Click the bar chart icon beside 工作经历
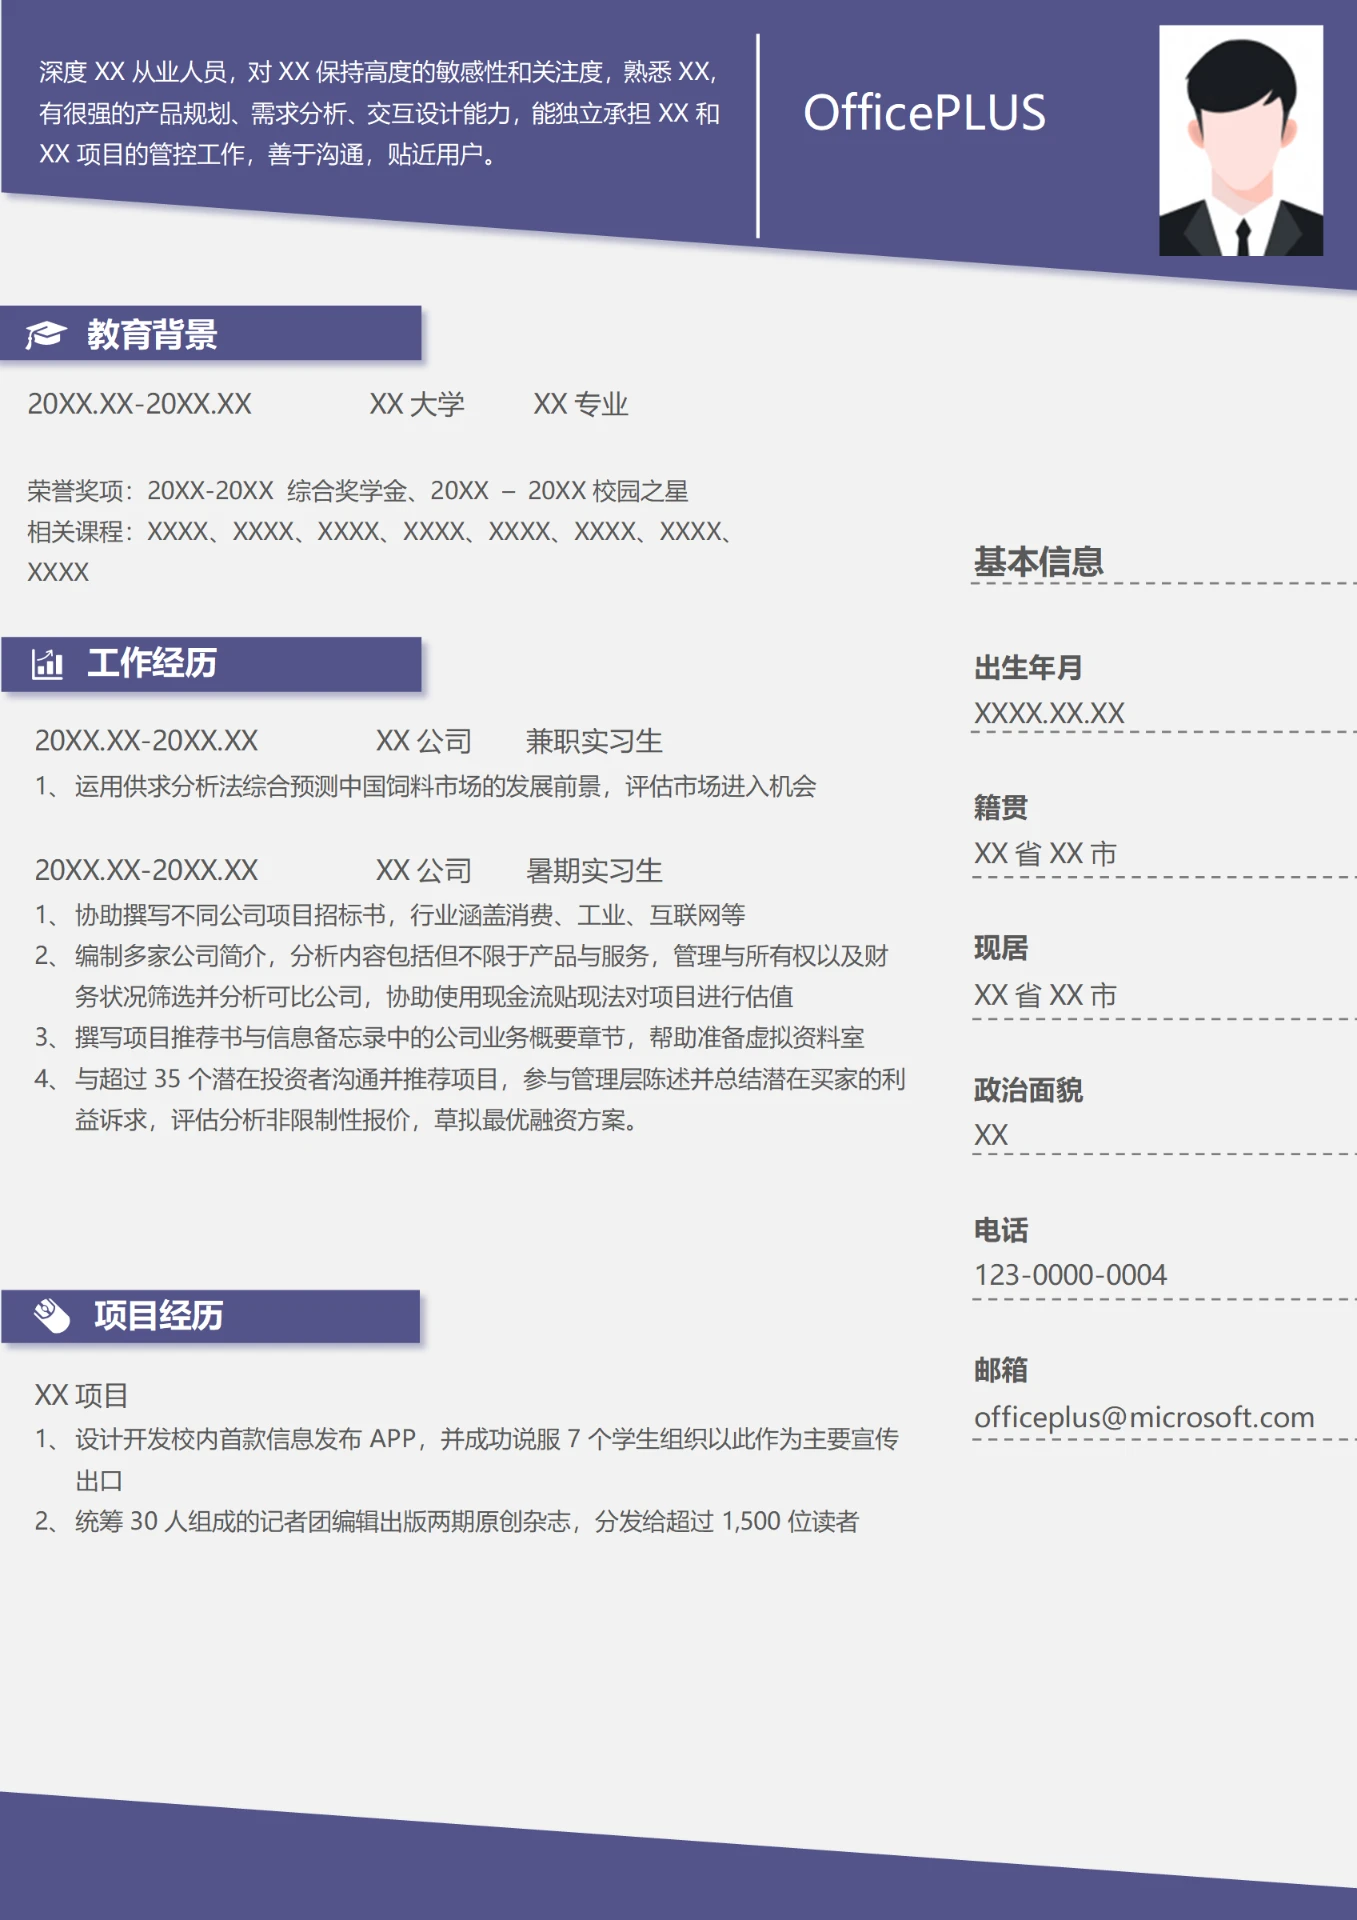Image resolution: width=1357 pixels, height=1920 pixels. point(47,663)
